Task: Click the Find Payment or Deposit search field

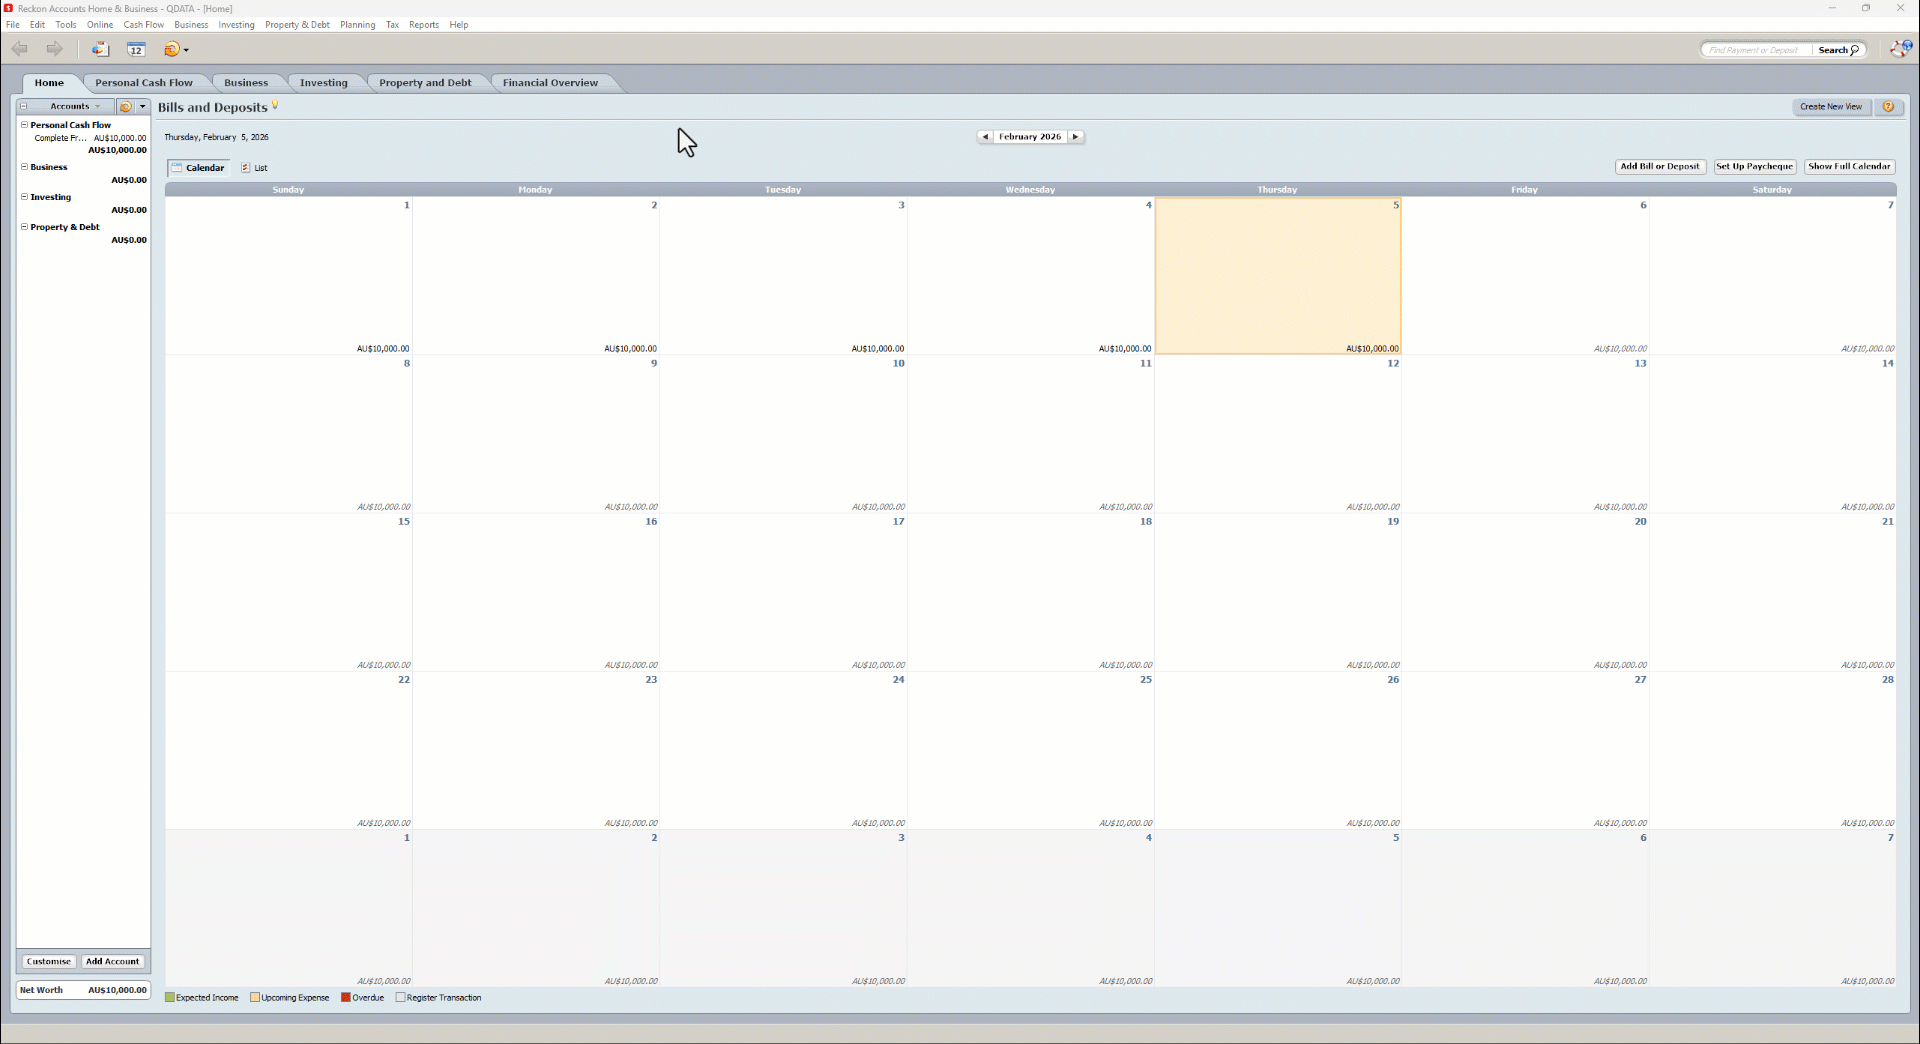Action: click(1755, 50)
